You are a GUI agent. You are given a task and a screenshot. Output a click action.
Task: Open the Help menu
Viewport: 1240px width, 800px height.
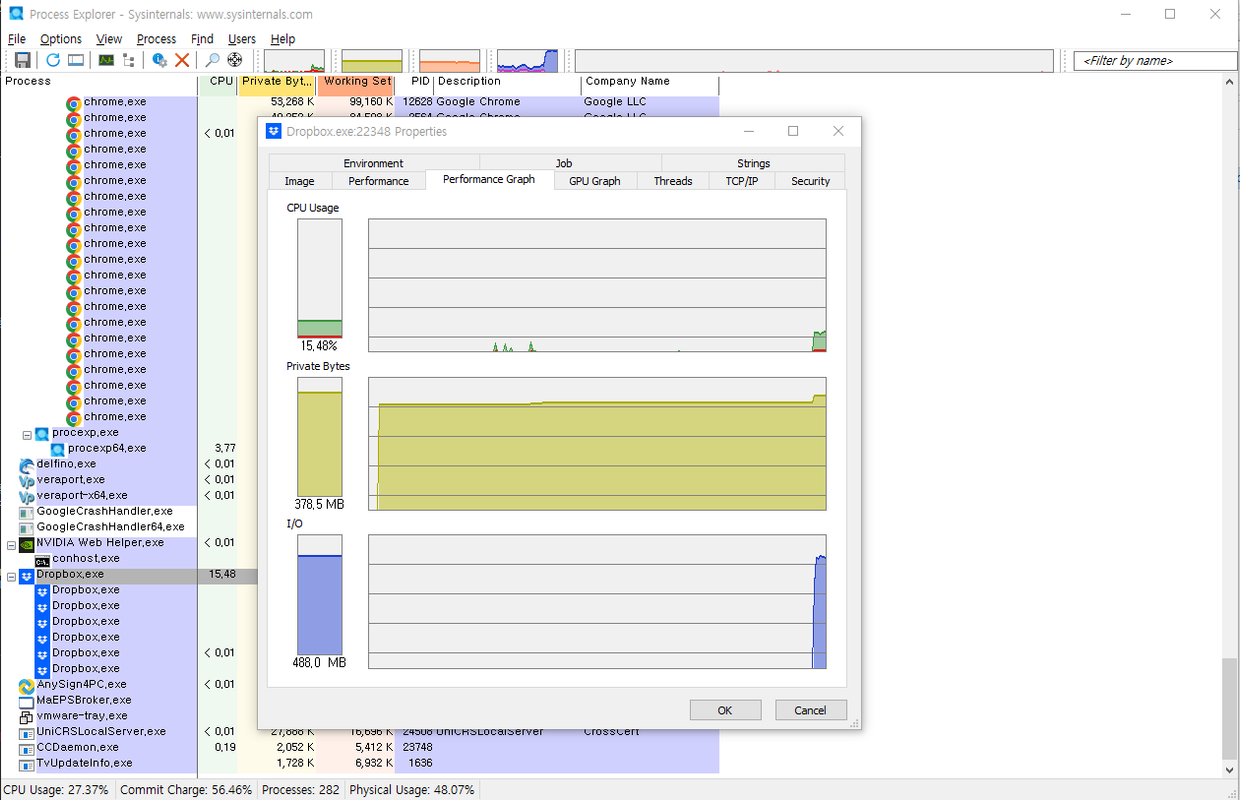tap(283, 39)
